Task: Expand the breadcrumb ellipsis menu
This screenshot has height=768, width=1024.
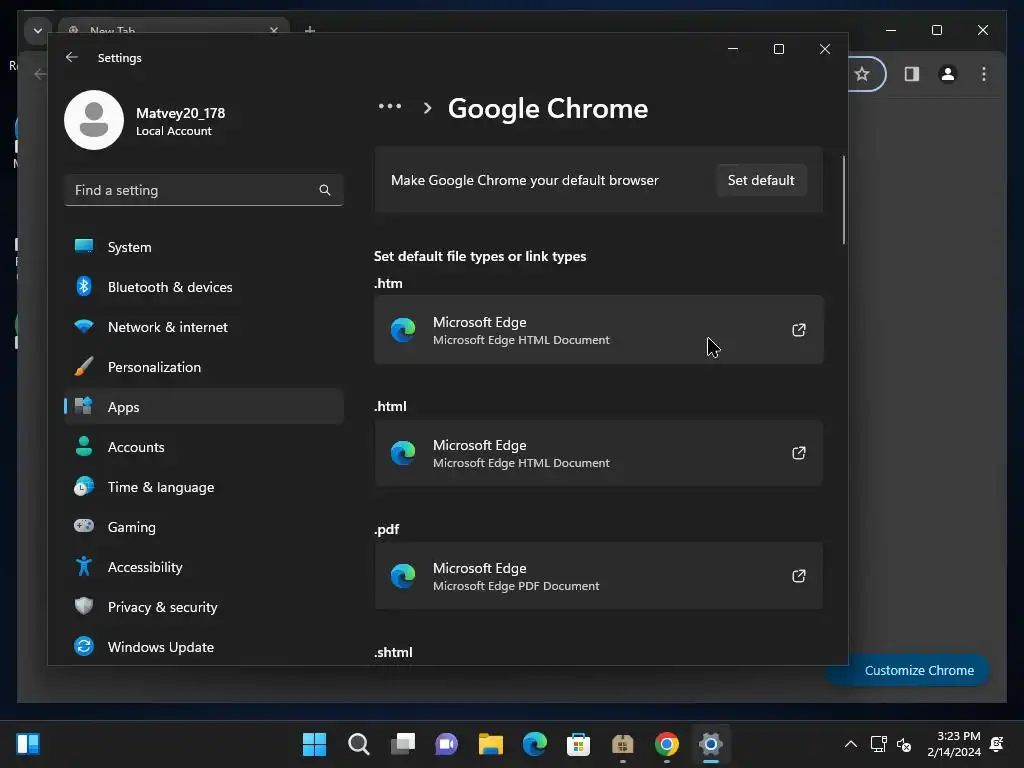Action: click(x=390, y=106)
